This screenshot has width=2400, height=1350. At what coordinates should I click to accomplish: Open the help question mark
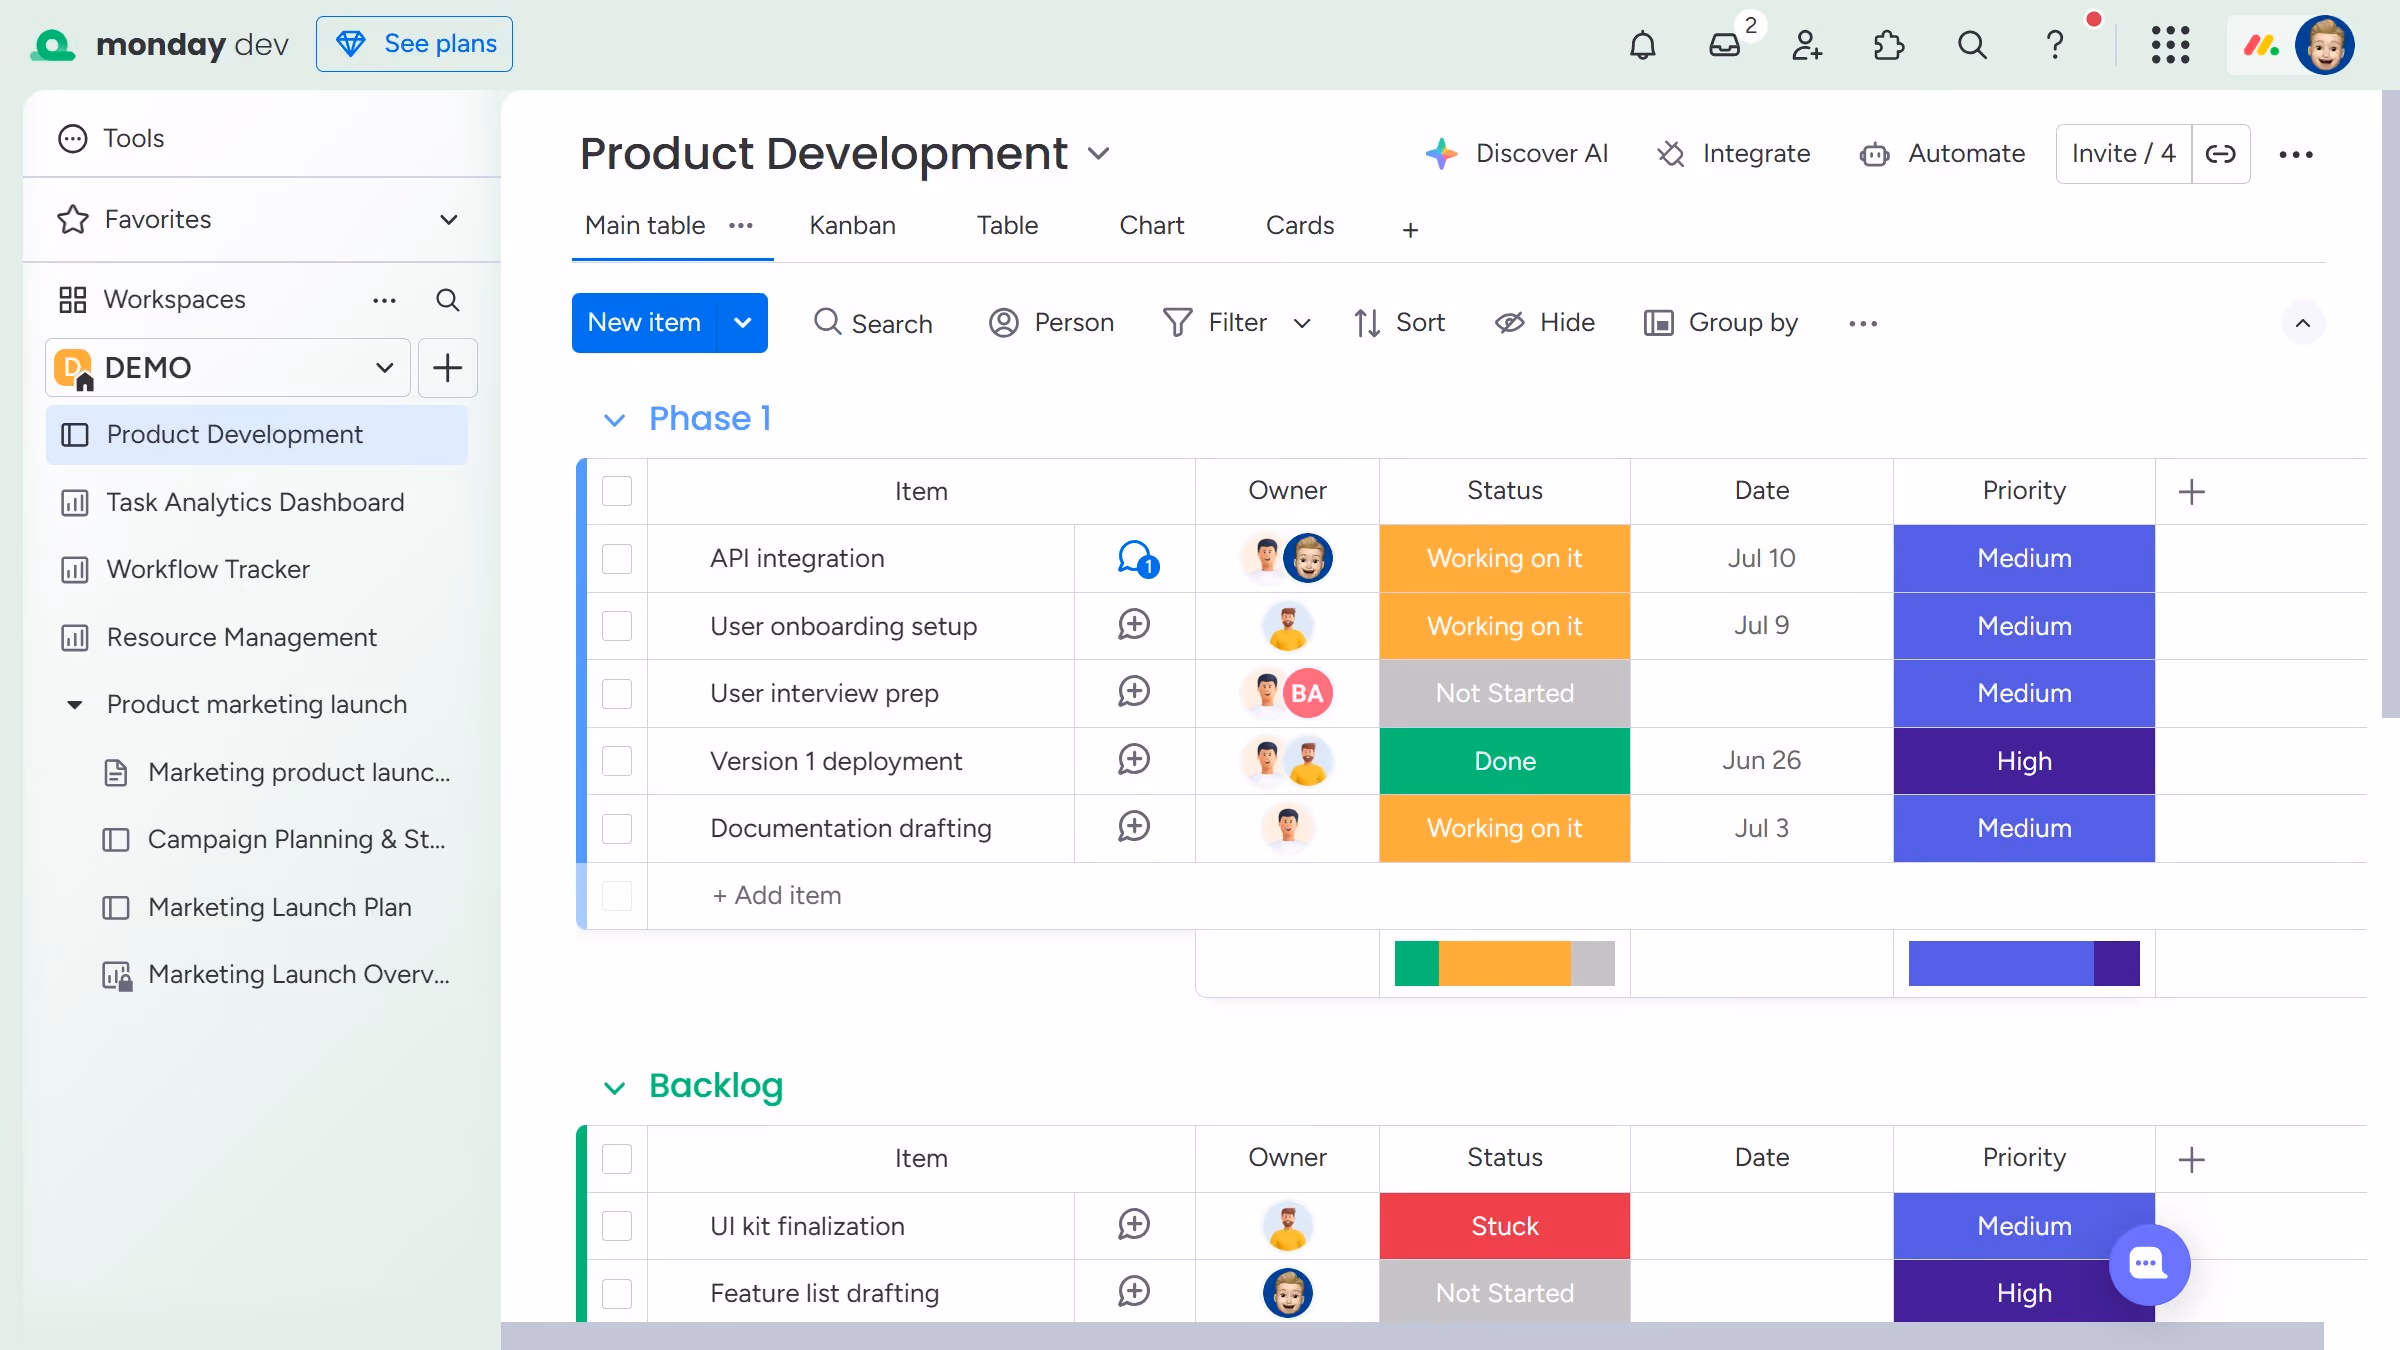(x=2055, y=45)
